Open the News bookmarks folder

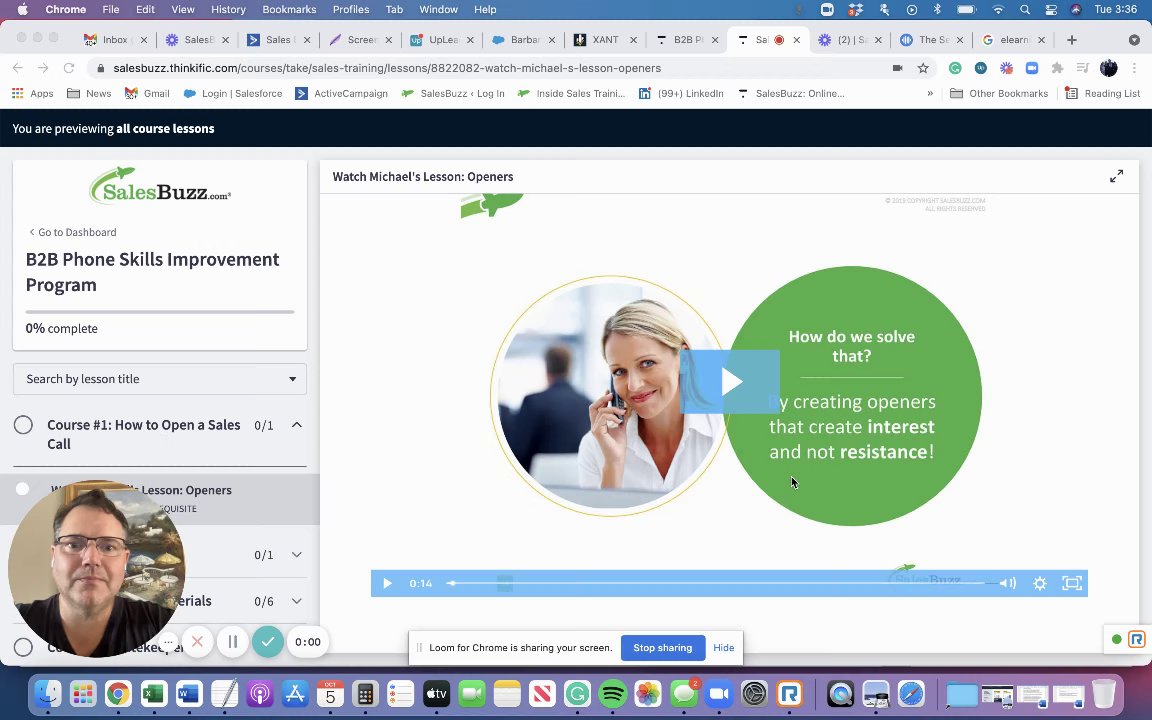89,93
